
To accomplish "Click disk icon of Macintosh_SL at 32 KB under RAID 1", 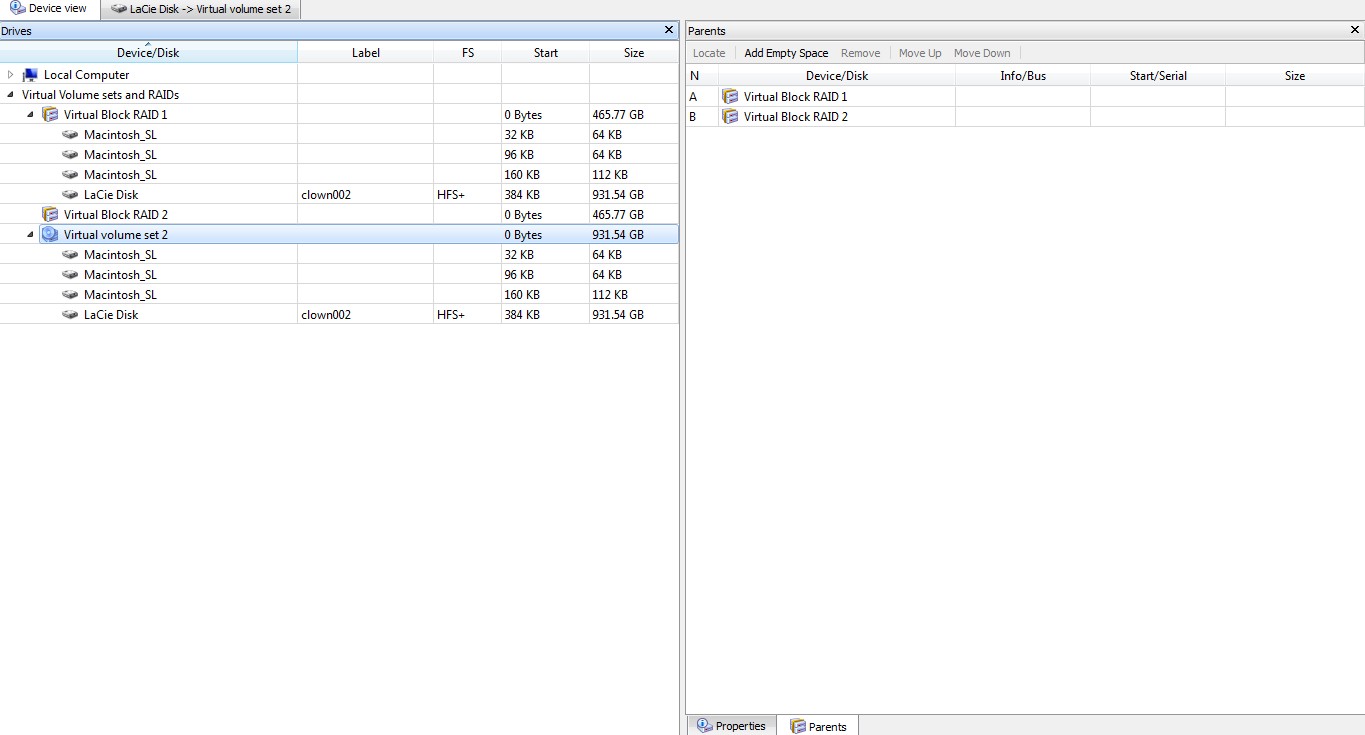I will pos(70,135).
